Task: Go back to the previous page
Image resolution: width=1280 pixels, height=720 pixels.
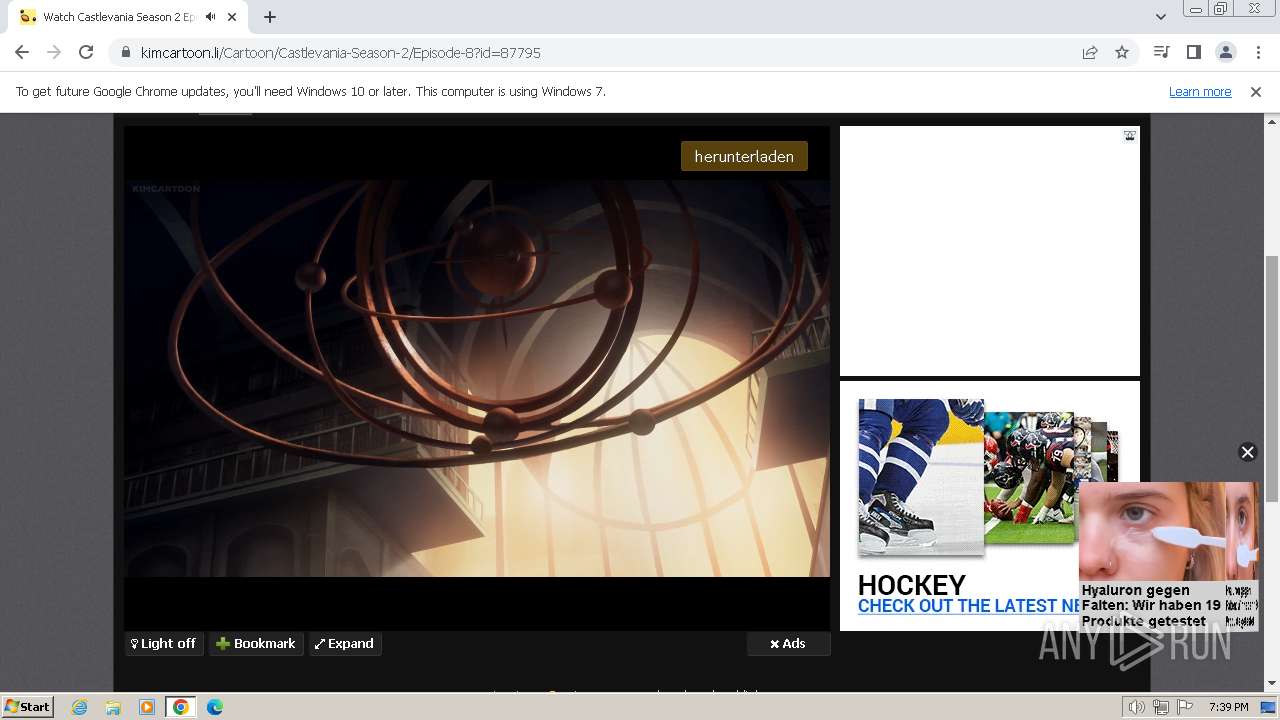Action: [22, 52]
